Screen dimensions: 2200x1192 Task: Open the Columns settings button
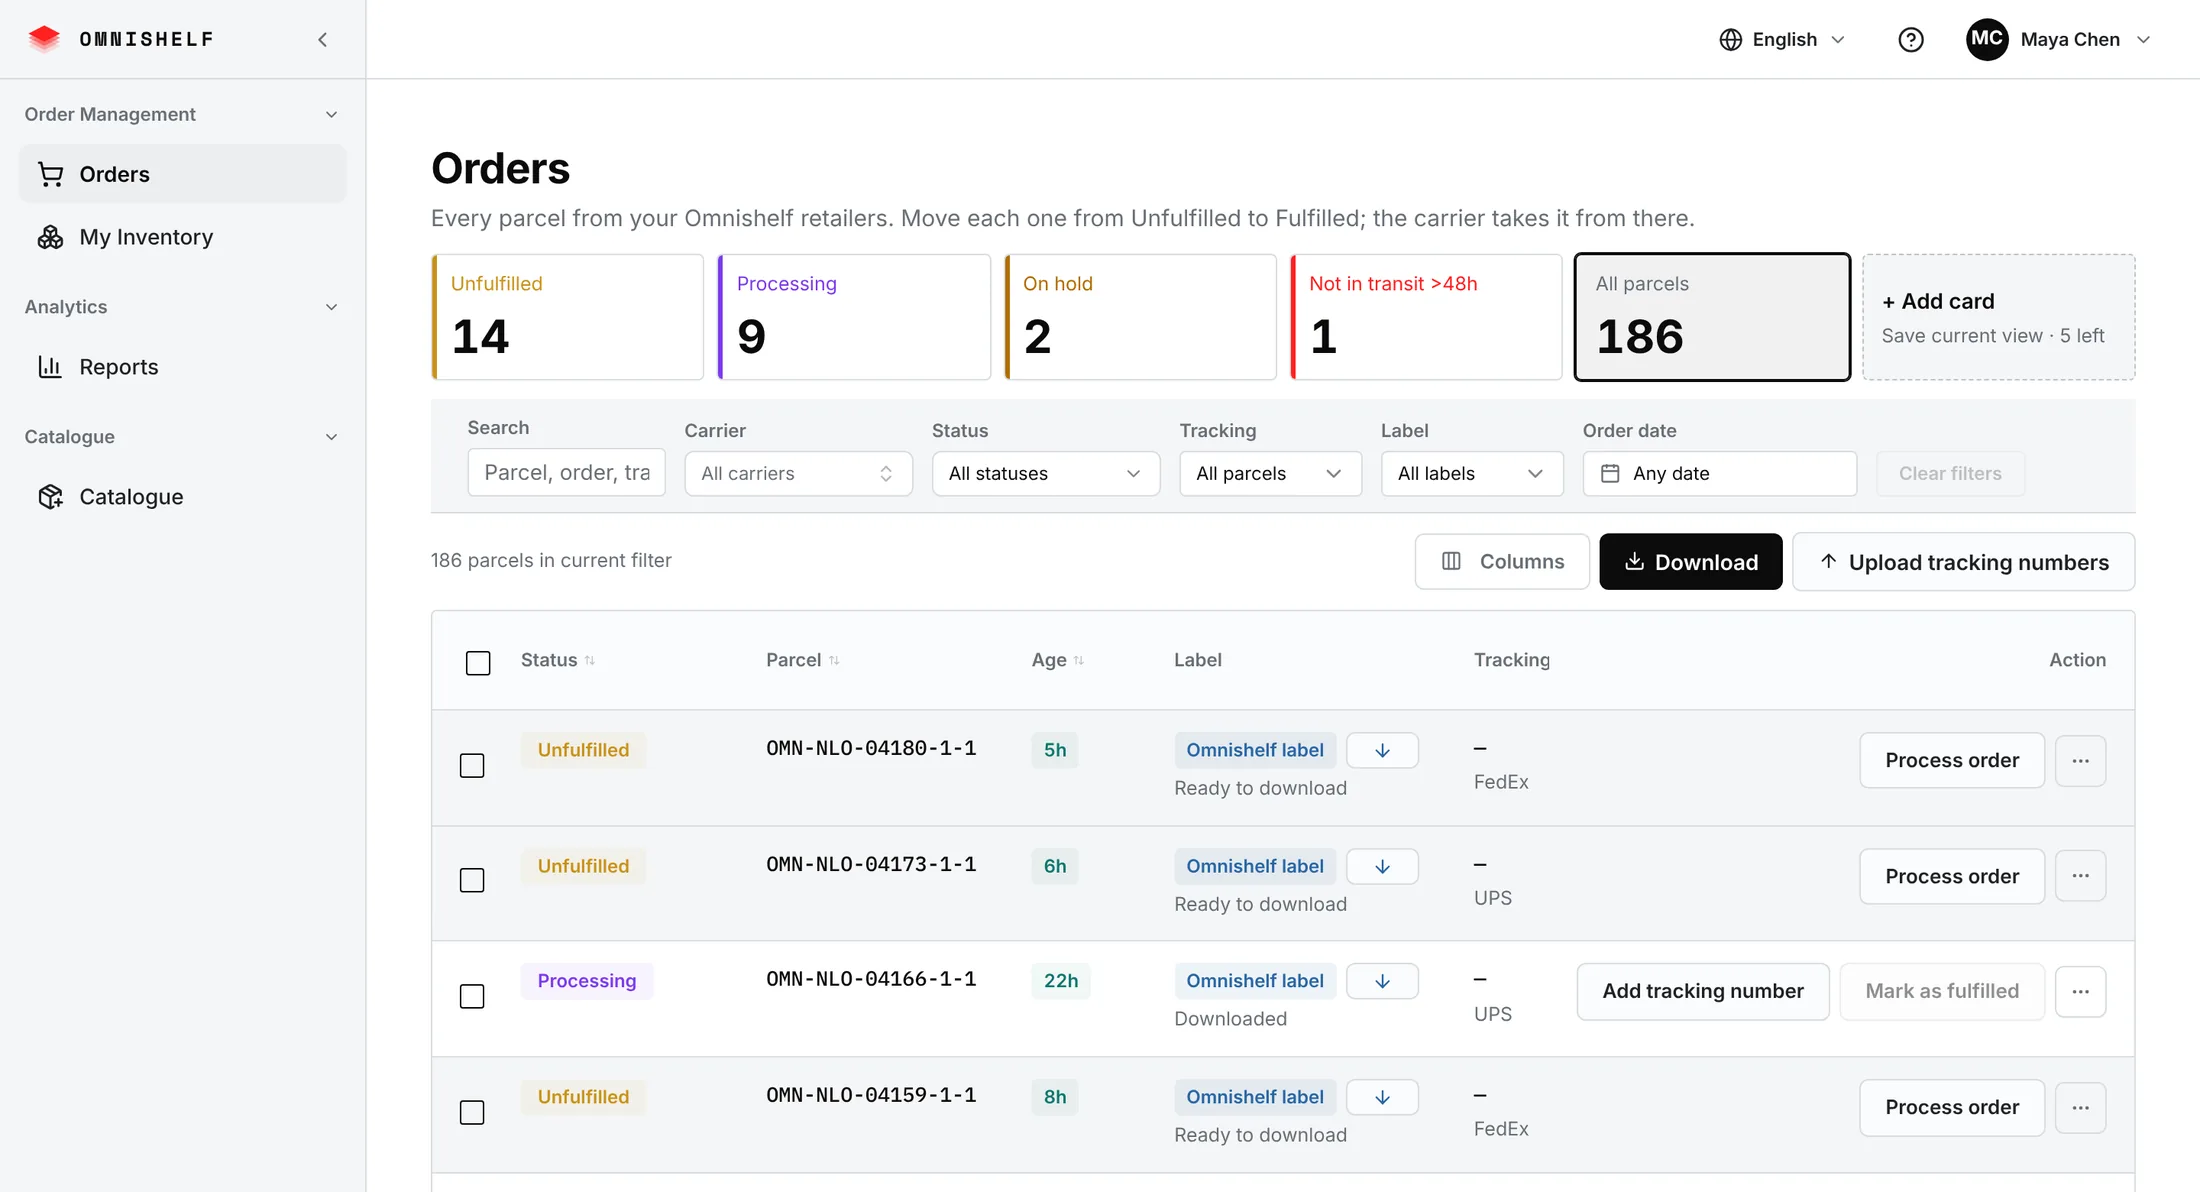1501,562
